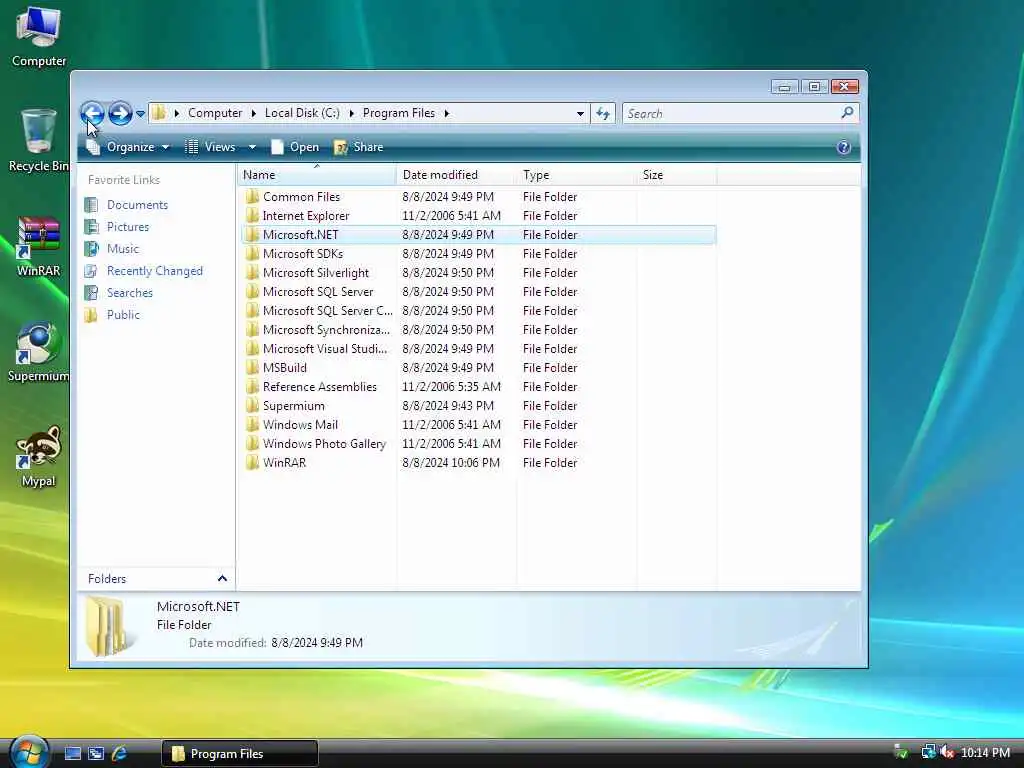Select the Recycle Bin desktop icon

[39, 140]
